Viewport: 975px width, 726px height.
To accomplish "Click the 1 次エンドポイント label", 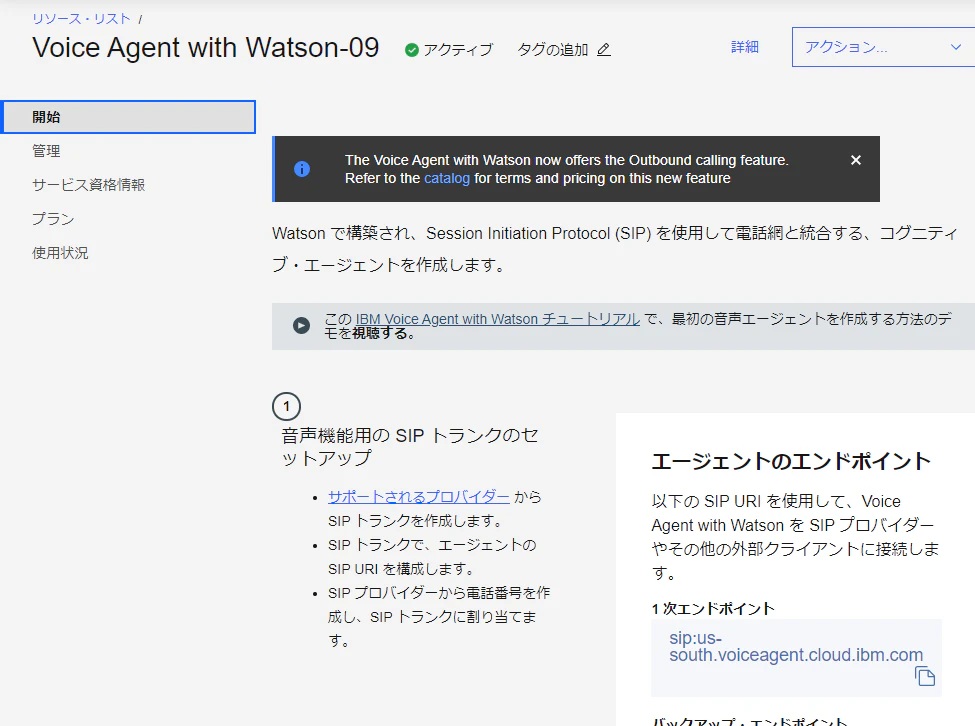I will [x=713, y=609].
